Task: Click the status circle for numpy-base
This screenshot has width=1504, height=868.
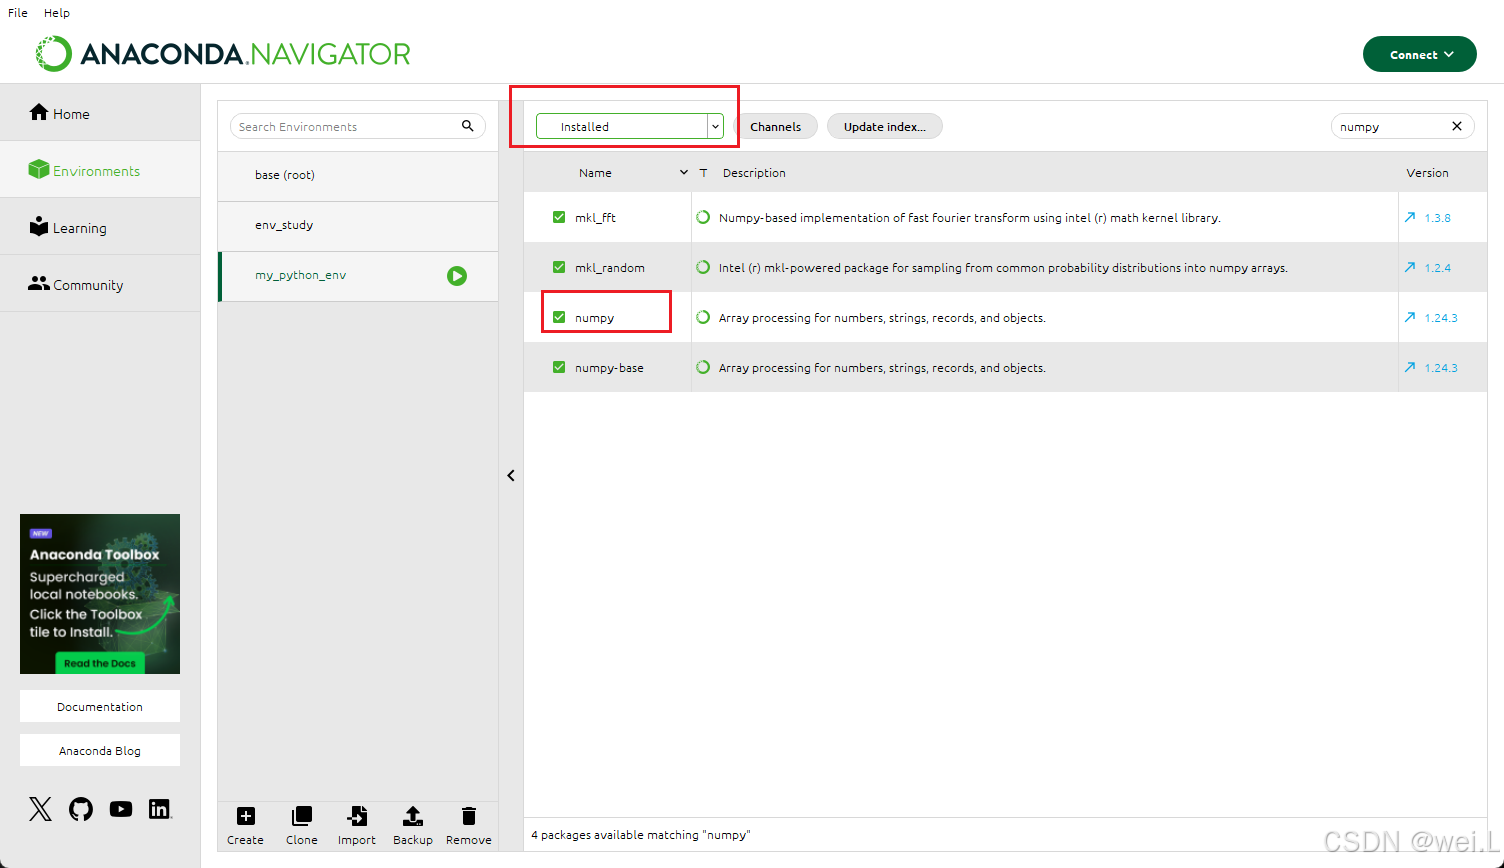Action: 703,367
